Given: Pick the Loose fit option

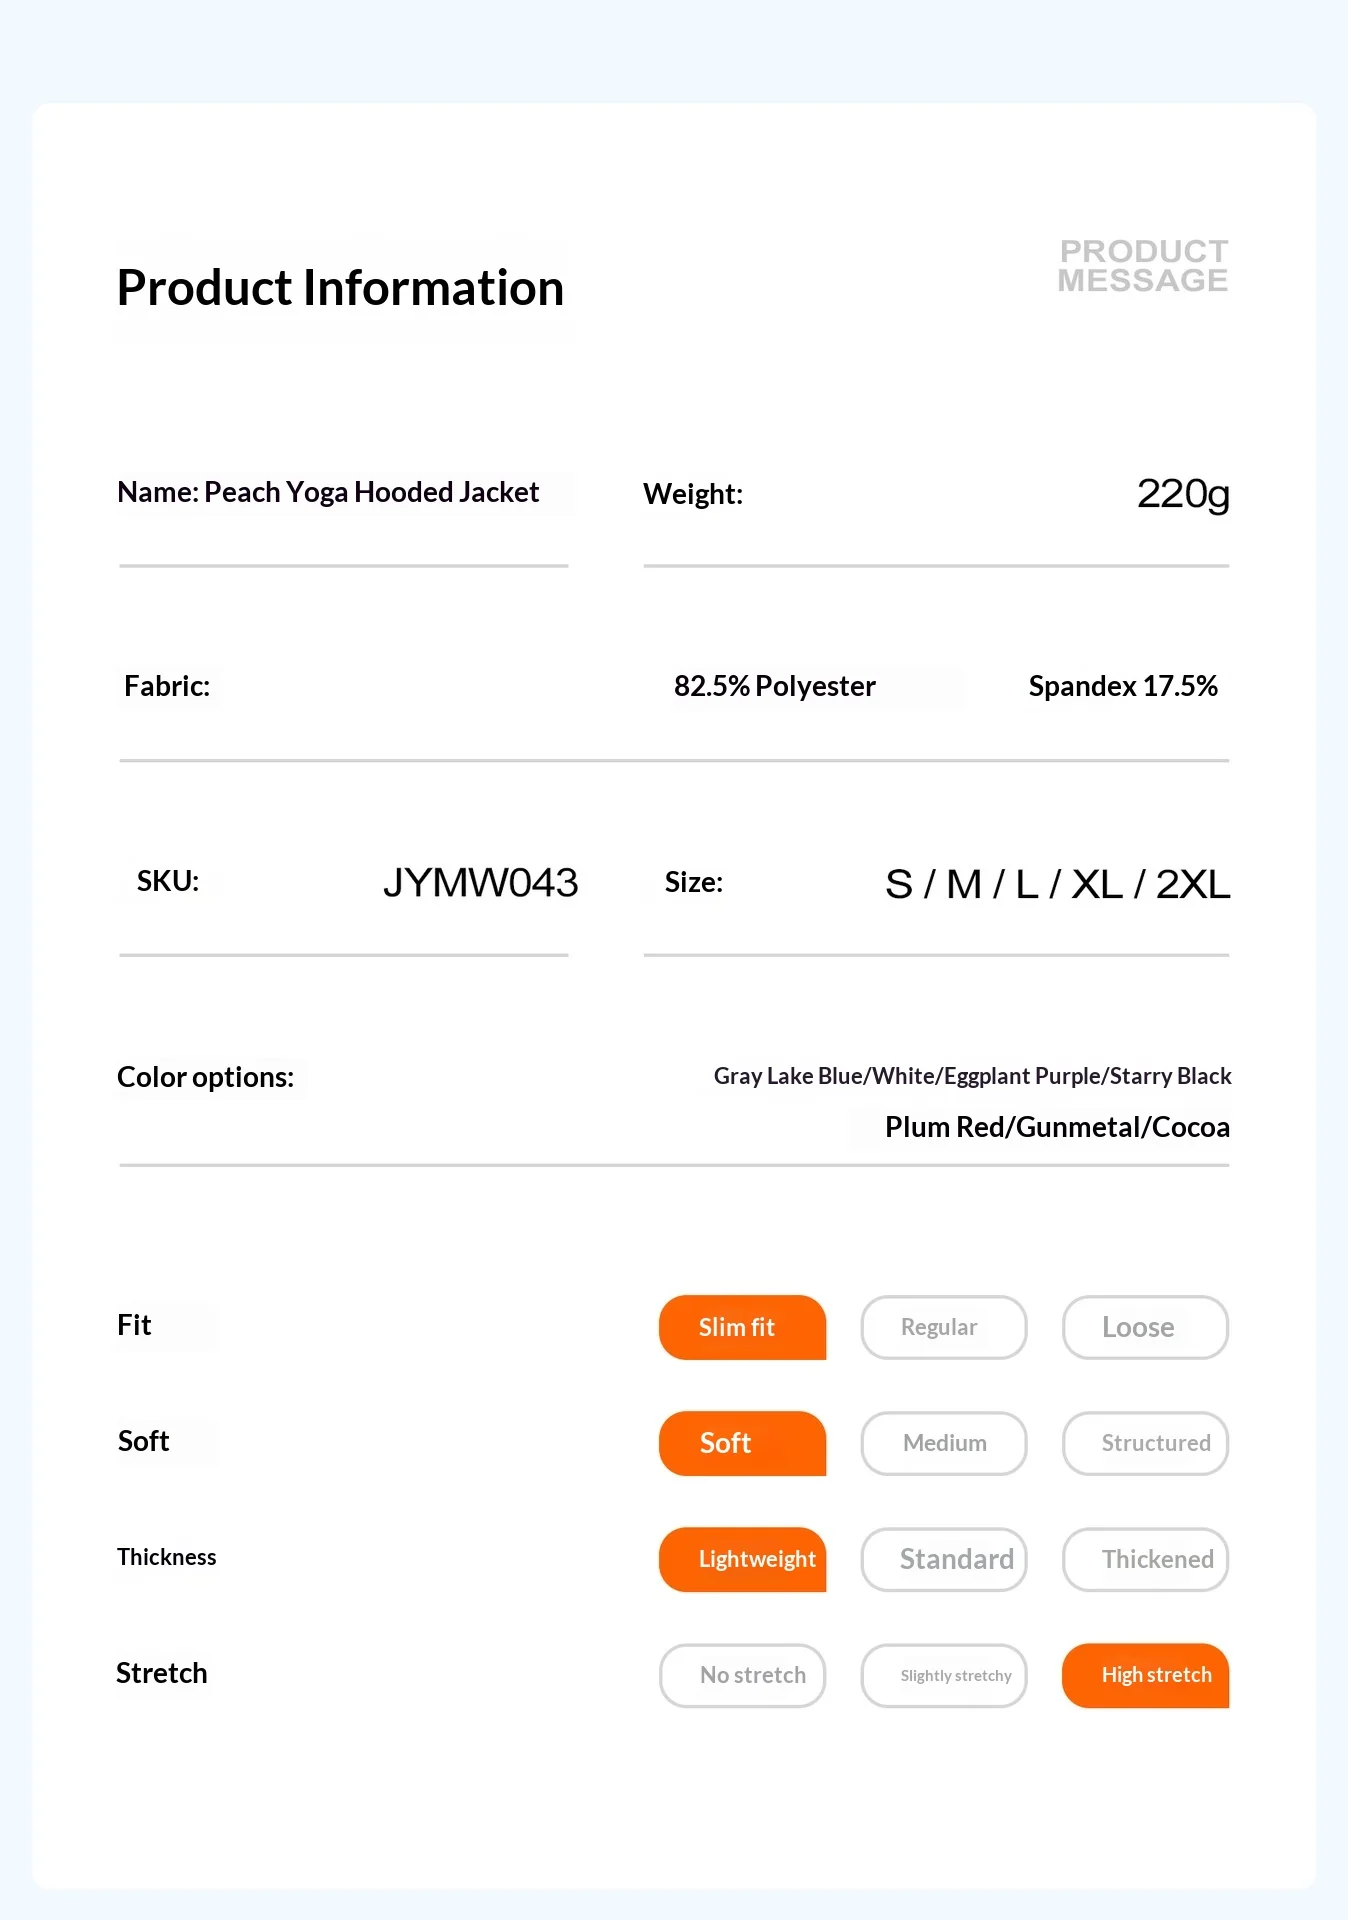Looking at the screenshot, I should pyautogui.click(x=1145, y=1327).
